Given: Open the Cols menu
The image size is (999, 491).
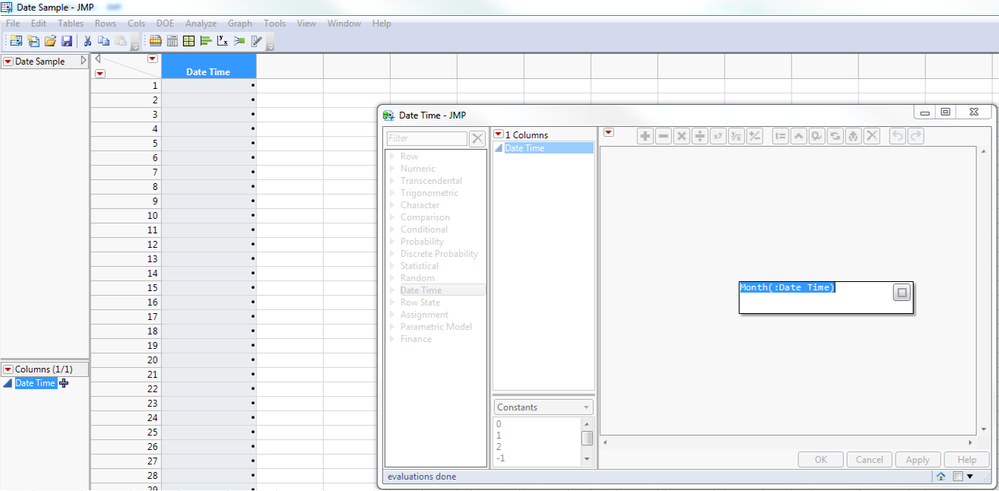Looking at the screenshot, I should tap(136, 24).
